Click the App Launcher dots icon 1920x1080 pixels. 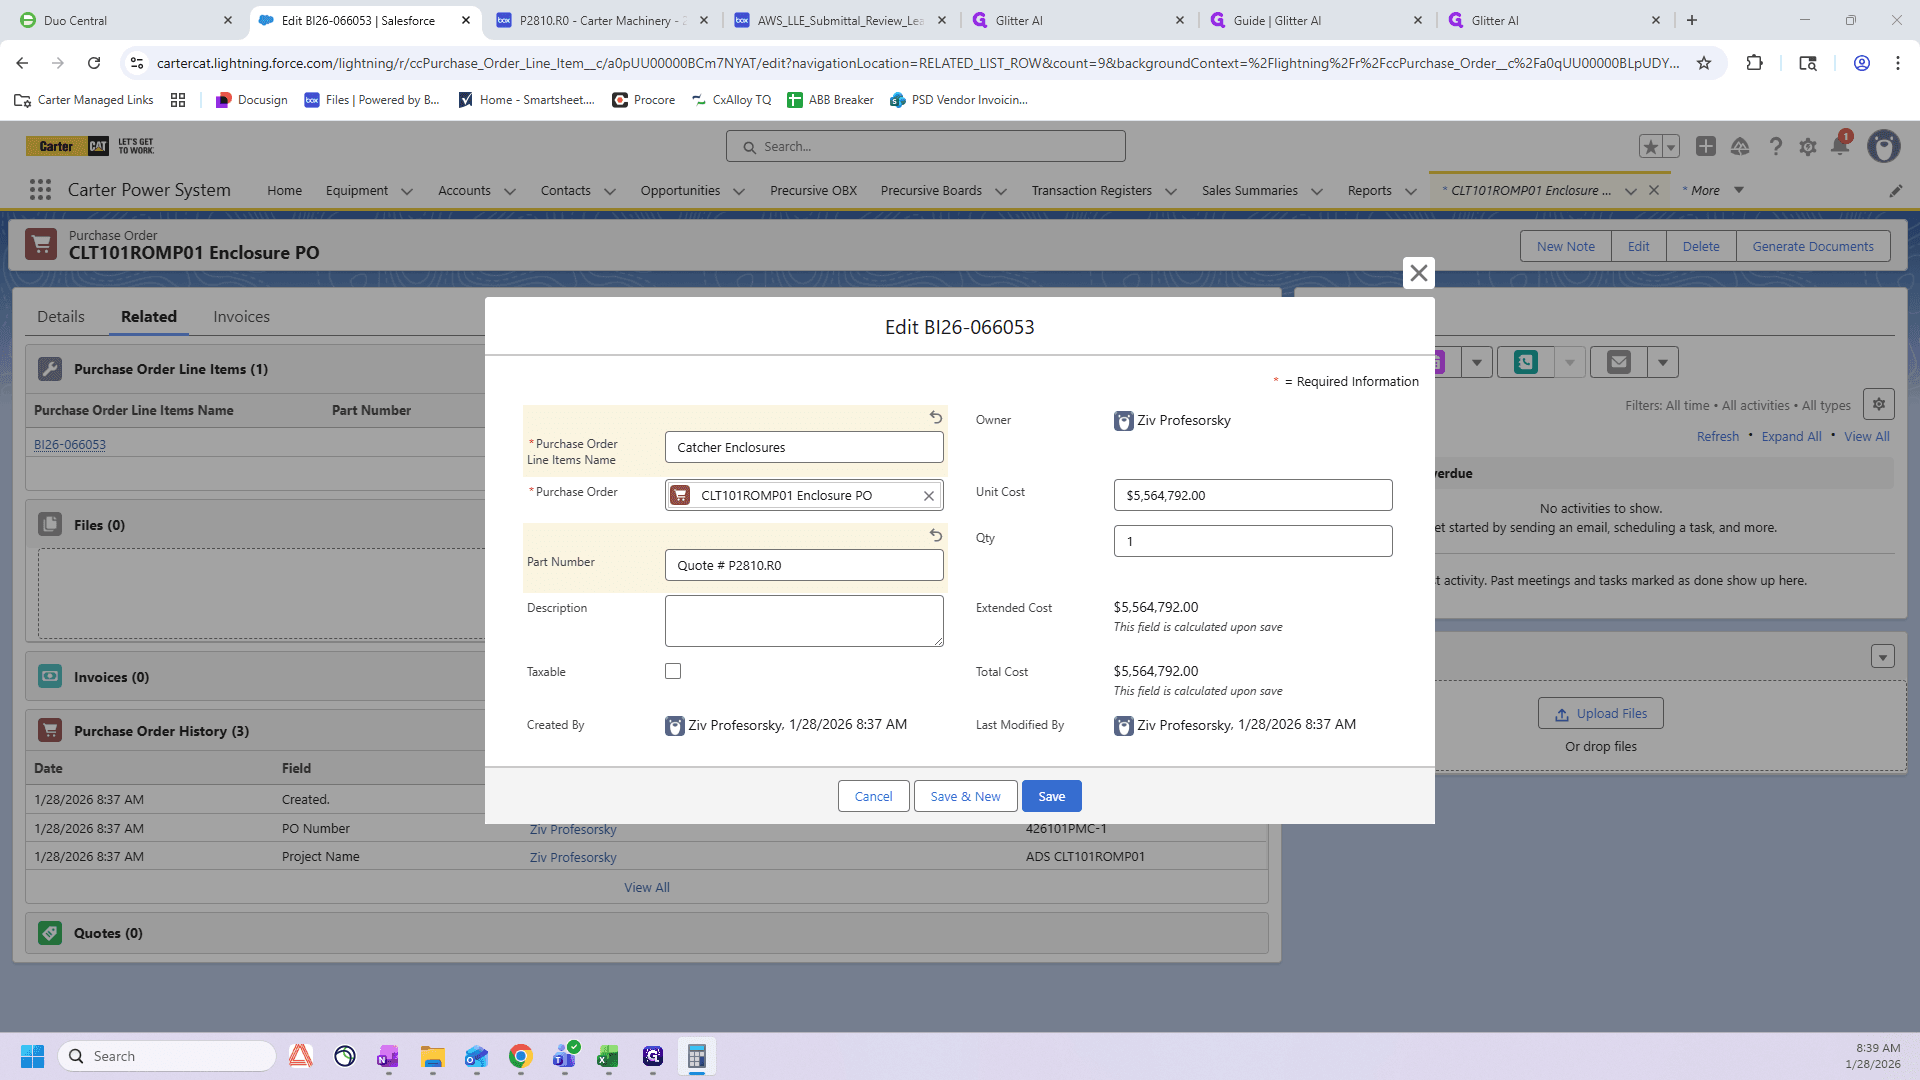pos(40,190)
